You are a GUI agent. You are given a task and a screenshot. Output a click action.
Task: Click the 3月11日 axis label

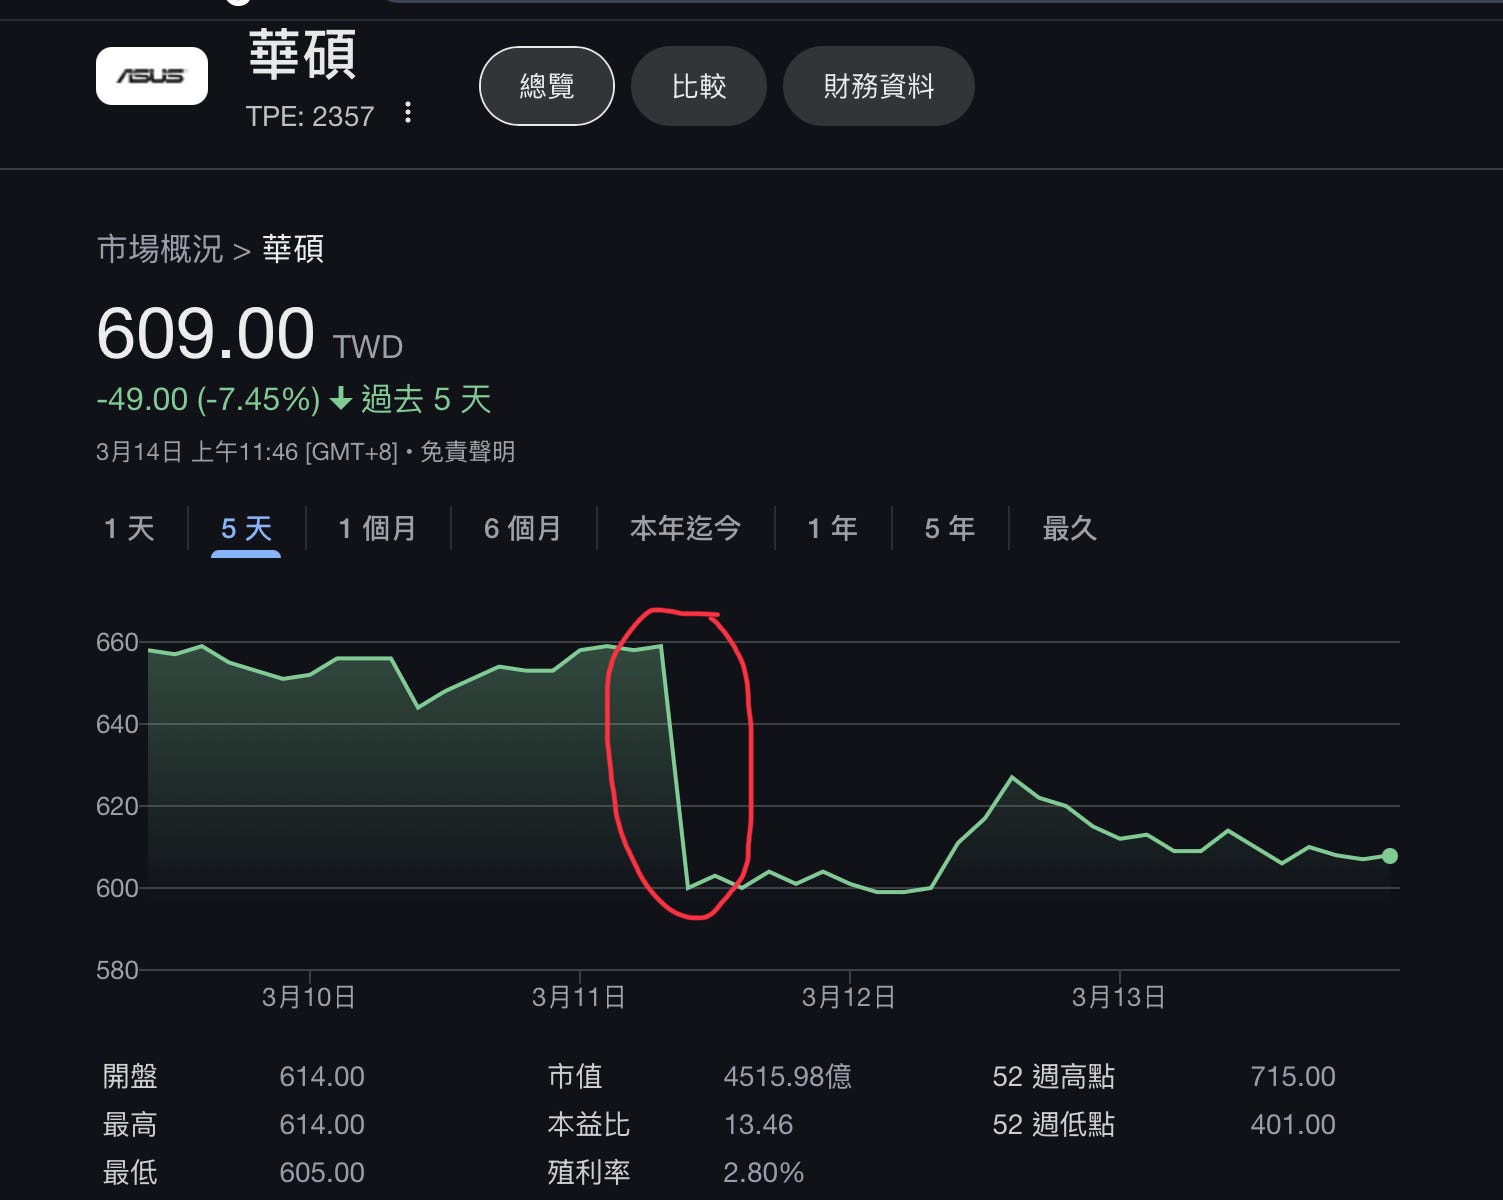(579, 997)
